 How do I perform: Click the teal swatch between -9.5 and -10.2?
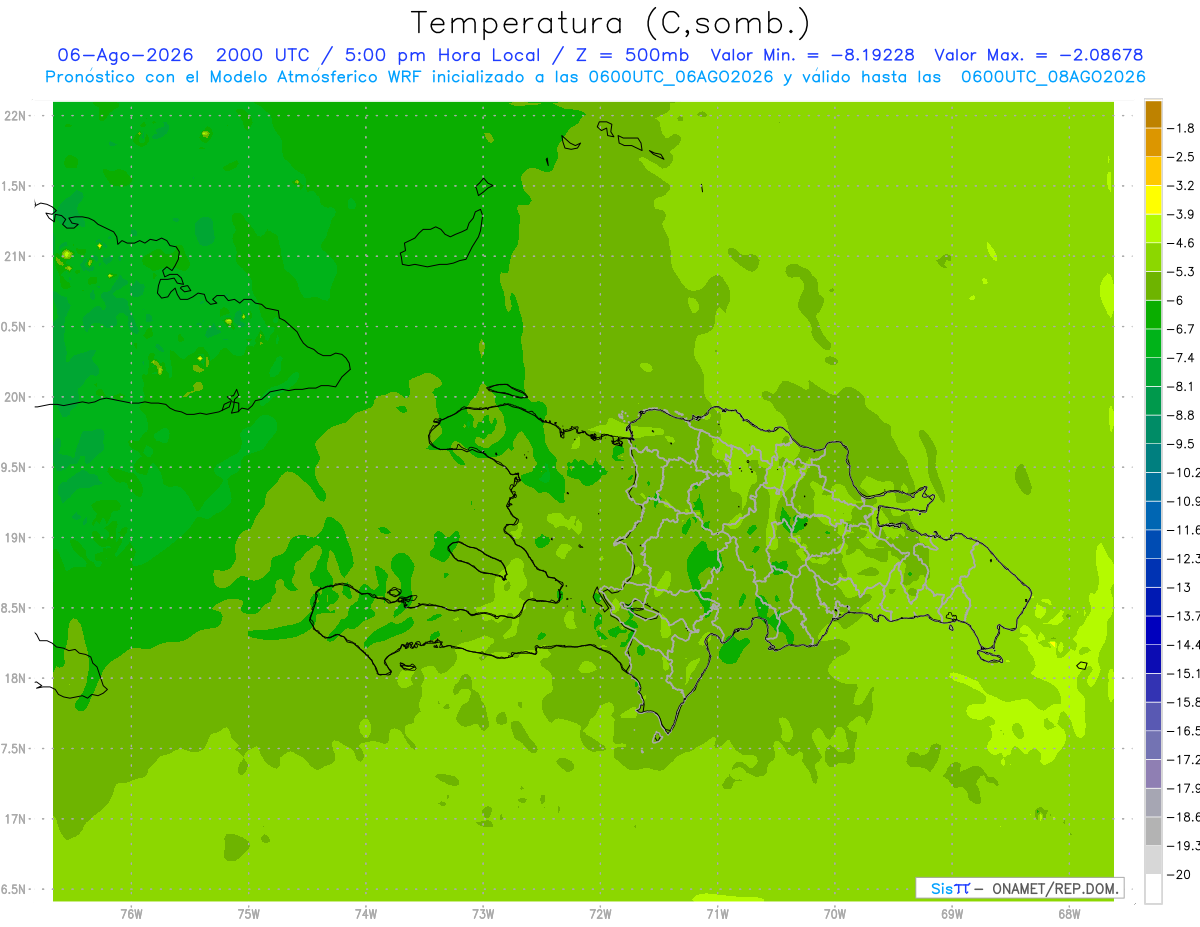(x=1153, y=458)
